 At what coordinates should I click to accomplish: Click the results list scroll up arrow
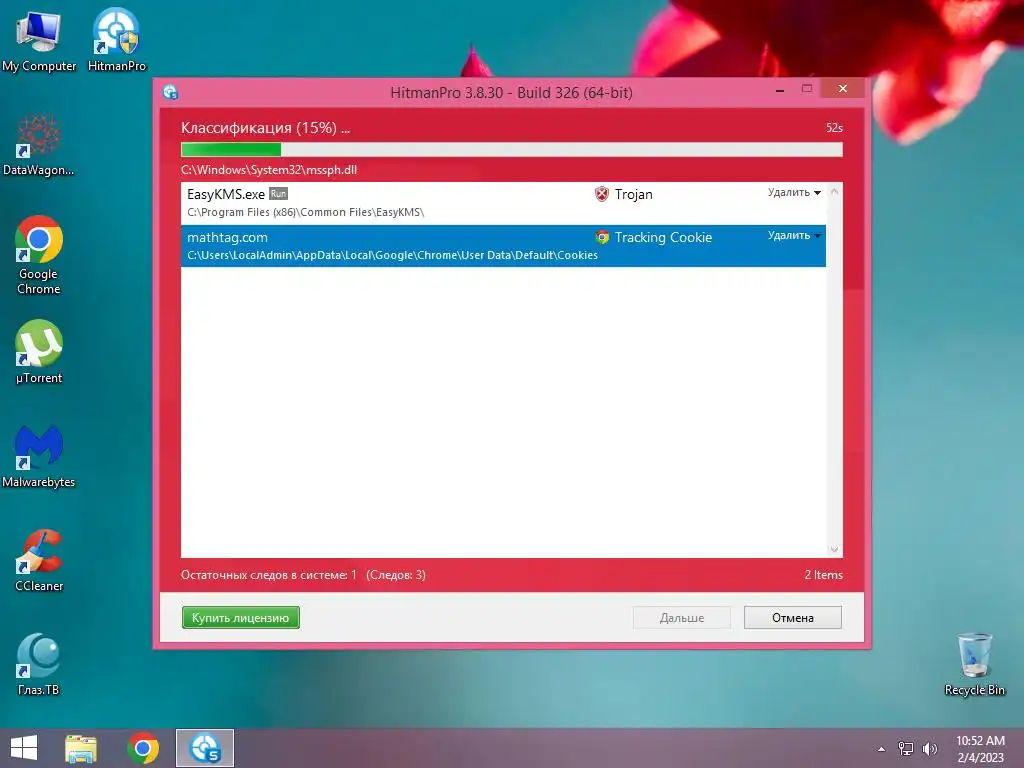(x=834, y=192)
